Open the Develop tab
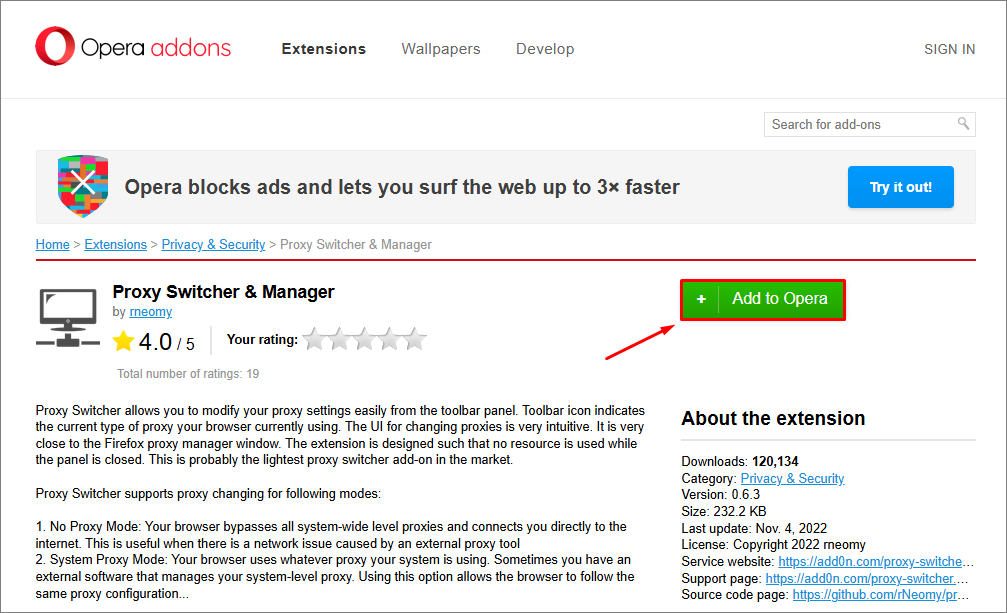 point(545,49)
